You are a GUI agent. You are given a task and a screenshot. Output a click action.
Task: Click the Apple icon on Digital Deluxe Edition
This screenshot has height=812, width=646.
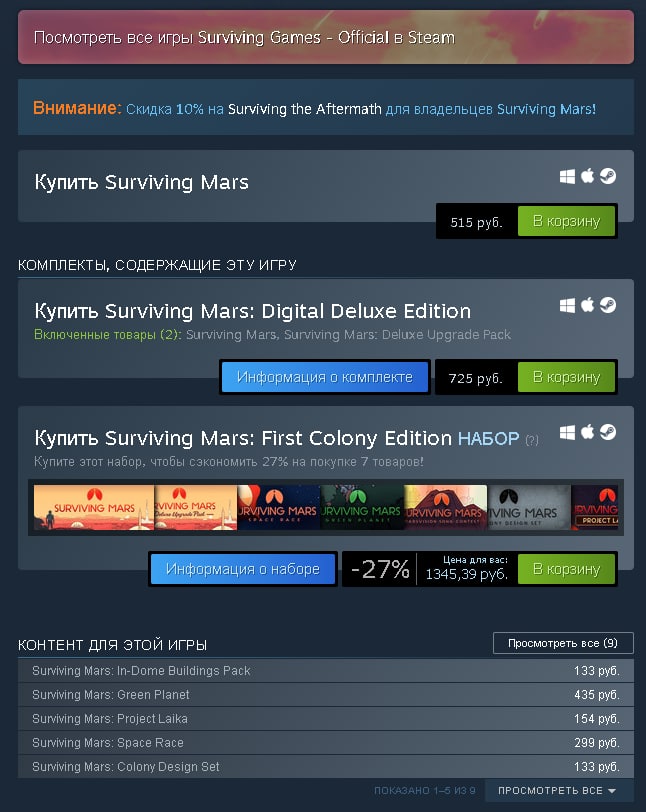(x=587, y=305)
